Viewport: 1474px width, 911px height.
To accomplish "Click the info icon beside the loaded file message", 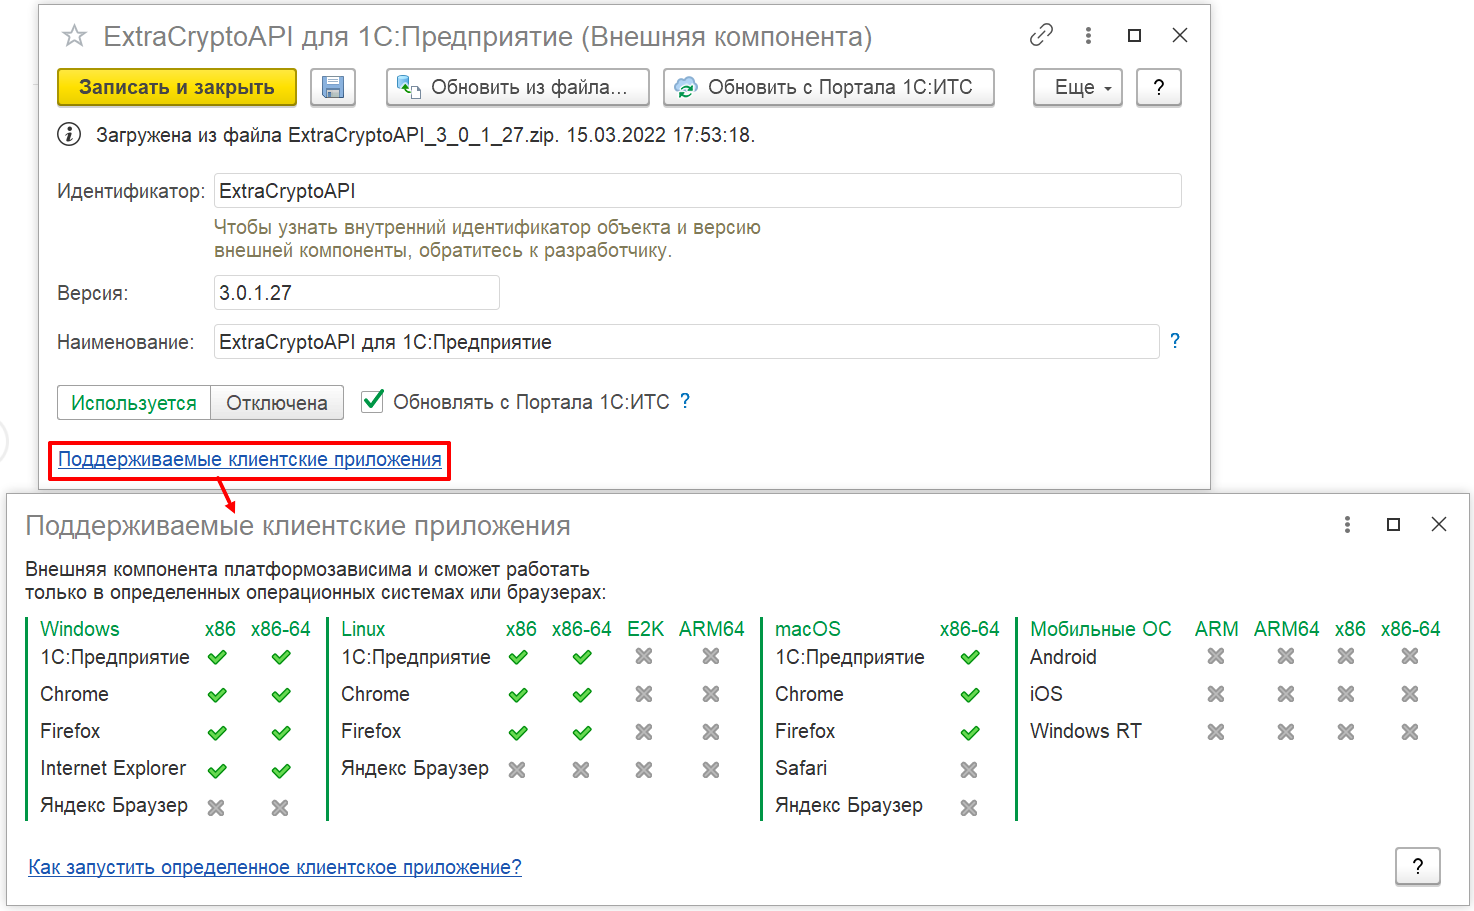I will [x=69, y=134].
